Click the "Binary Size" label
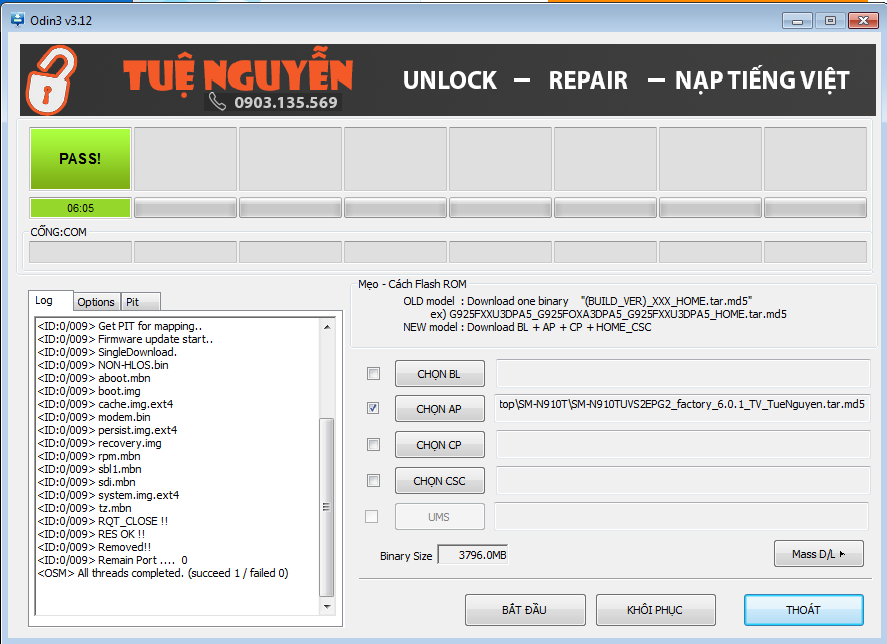 pos(406,556)
